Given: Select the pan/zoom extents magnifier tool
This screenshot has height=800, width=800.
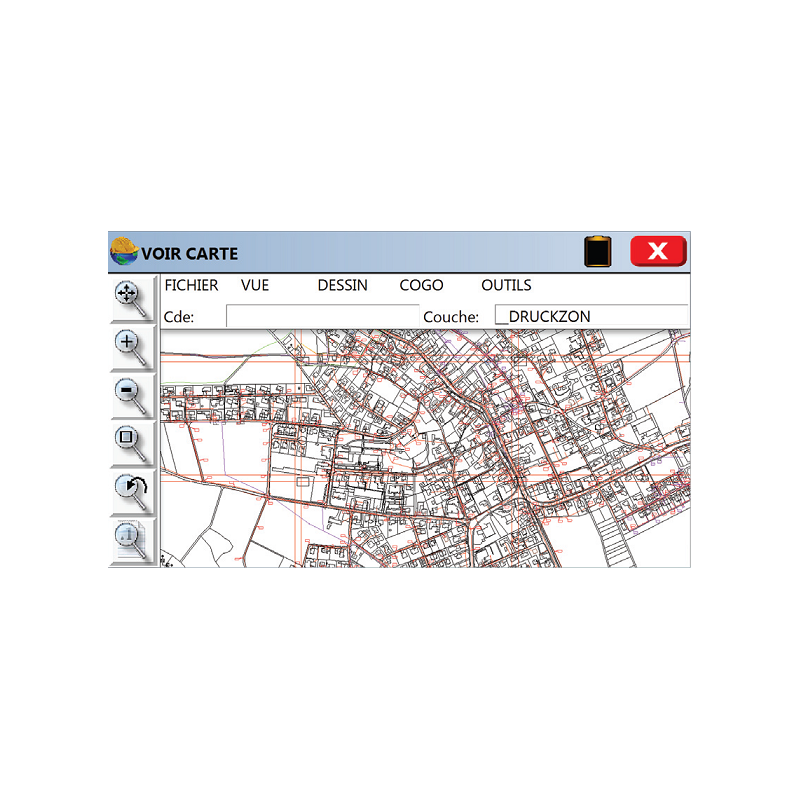Looking at the screenshot, I should click(132, 300).
